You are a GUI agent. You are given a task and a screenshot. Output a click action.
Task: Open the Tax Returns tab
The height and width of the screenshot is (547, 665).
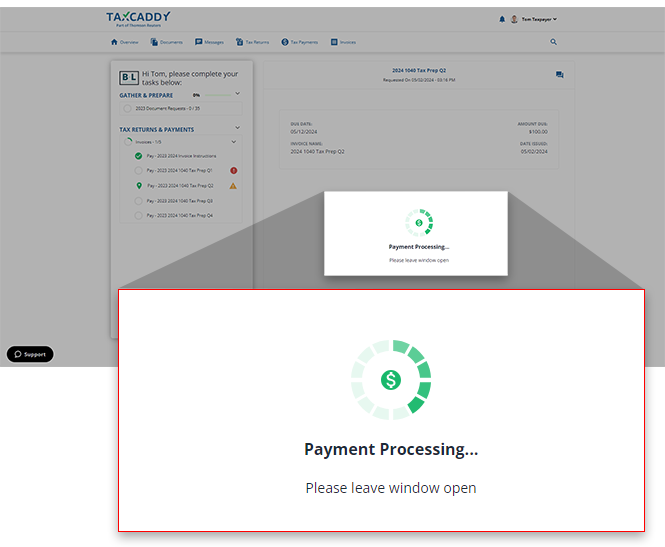[x=252, y=42]
